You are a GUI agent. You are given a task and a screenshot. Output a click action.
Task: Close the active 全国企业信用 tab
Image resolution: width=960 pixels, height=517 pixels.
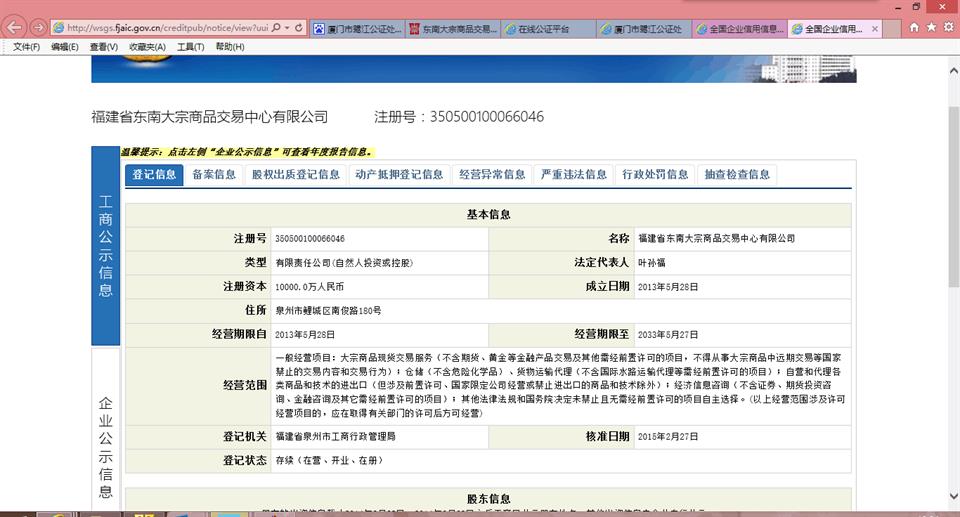click(x=875, y=29)
